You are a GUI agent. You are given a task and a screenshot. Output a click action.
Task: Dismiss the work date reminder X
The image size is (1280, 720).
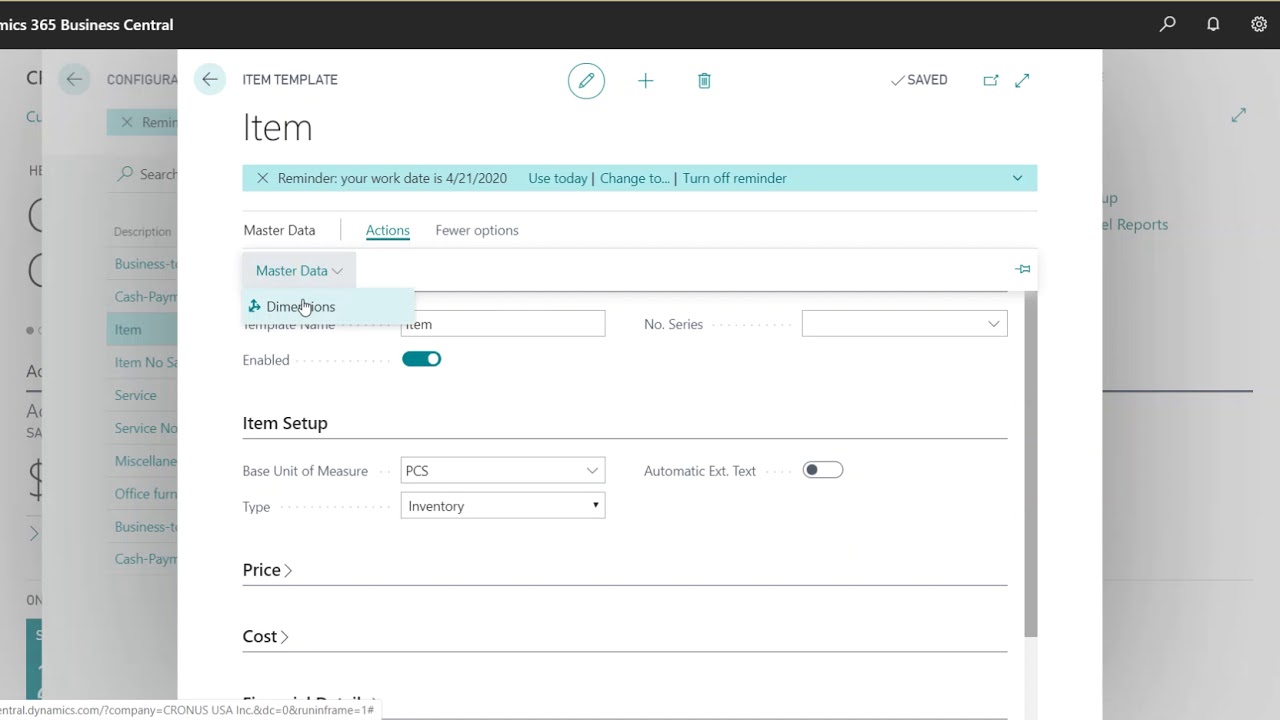pos(262,178)
